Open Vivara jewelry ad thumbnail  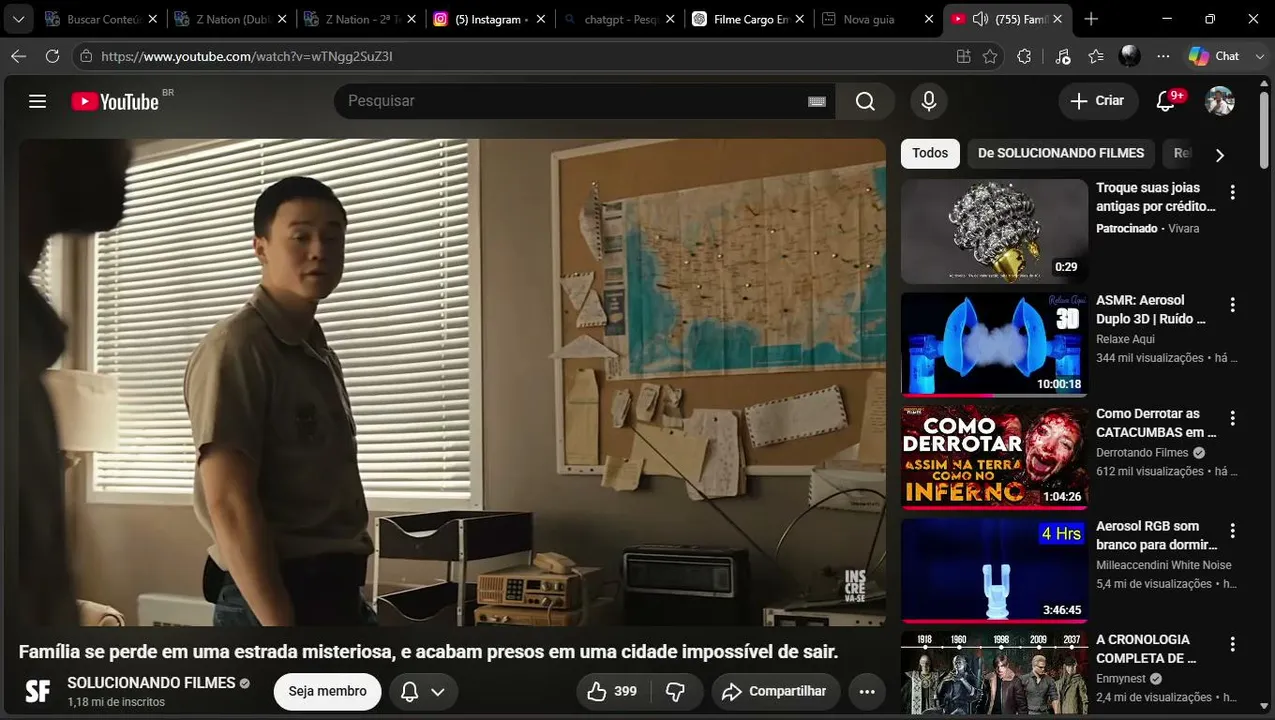[994, 231]
